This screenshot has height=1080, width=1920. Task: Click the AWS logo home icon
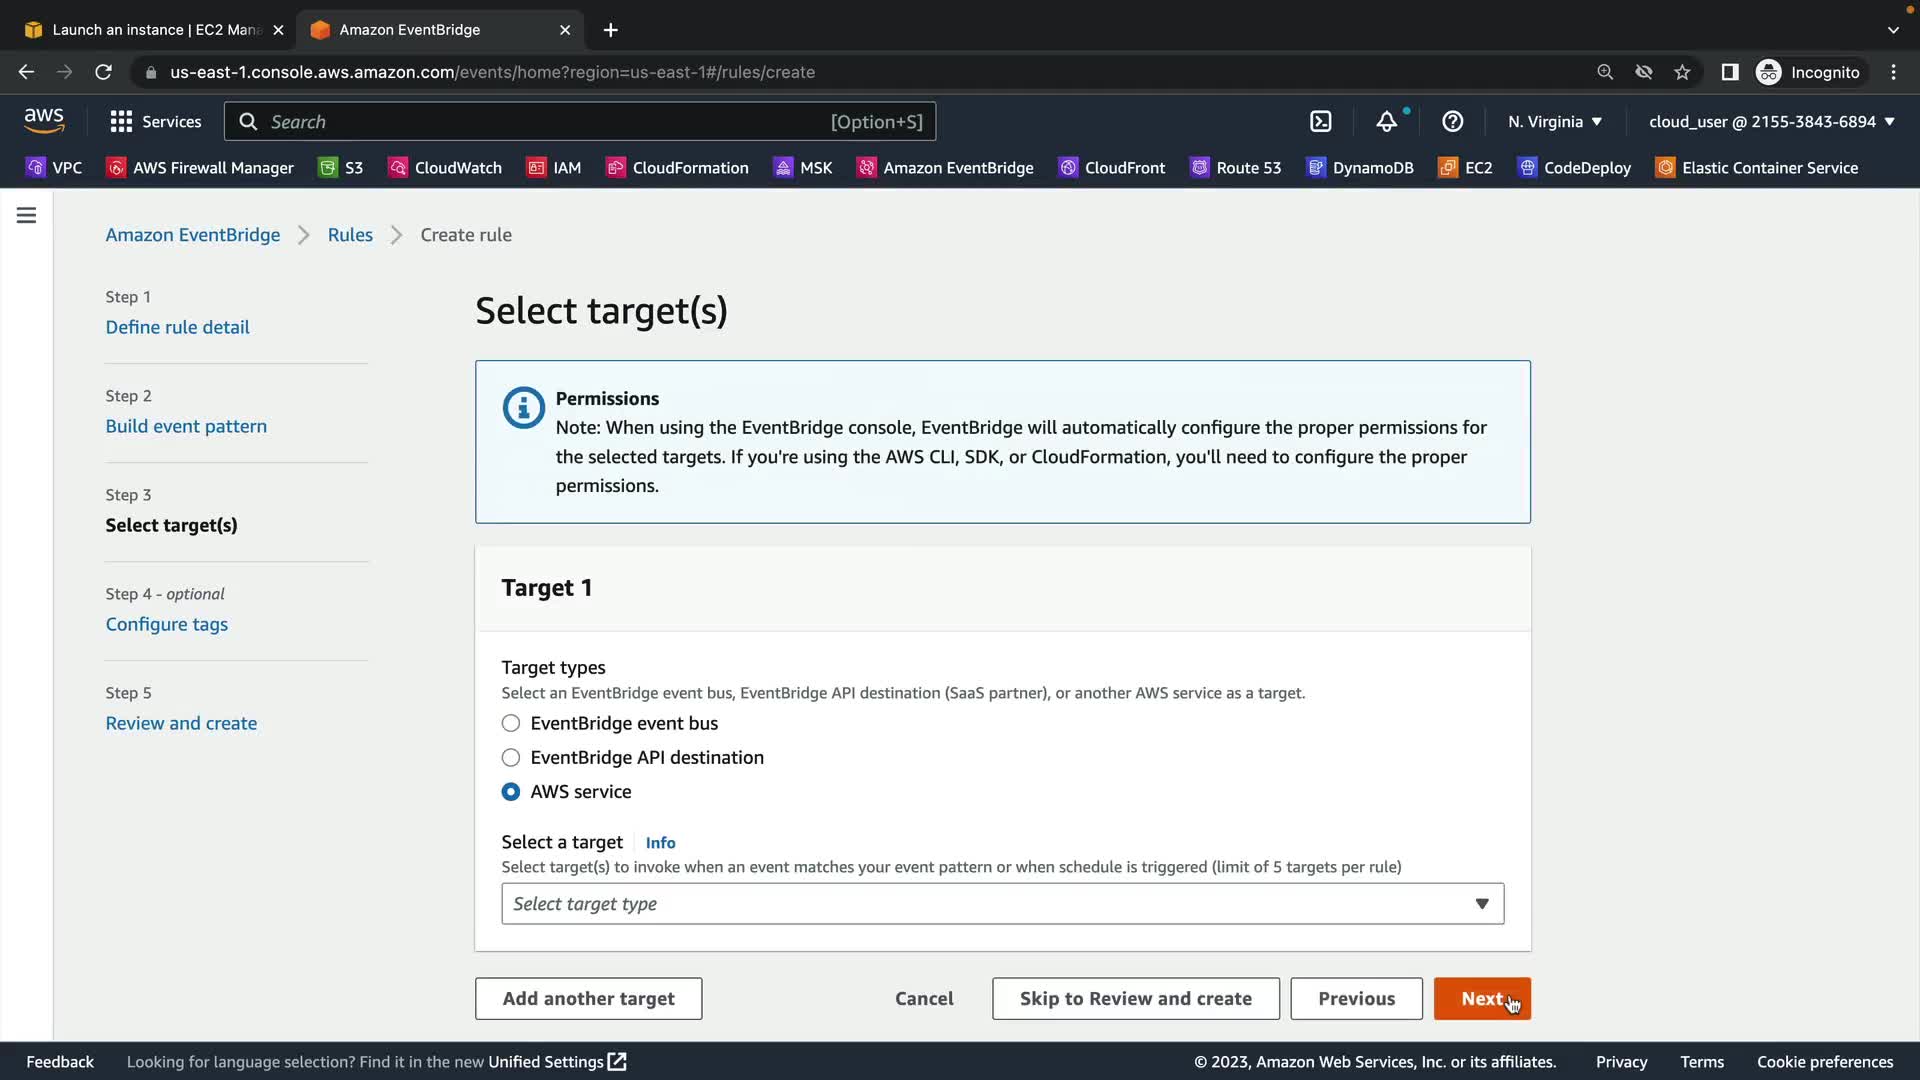coord(44,121)
